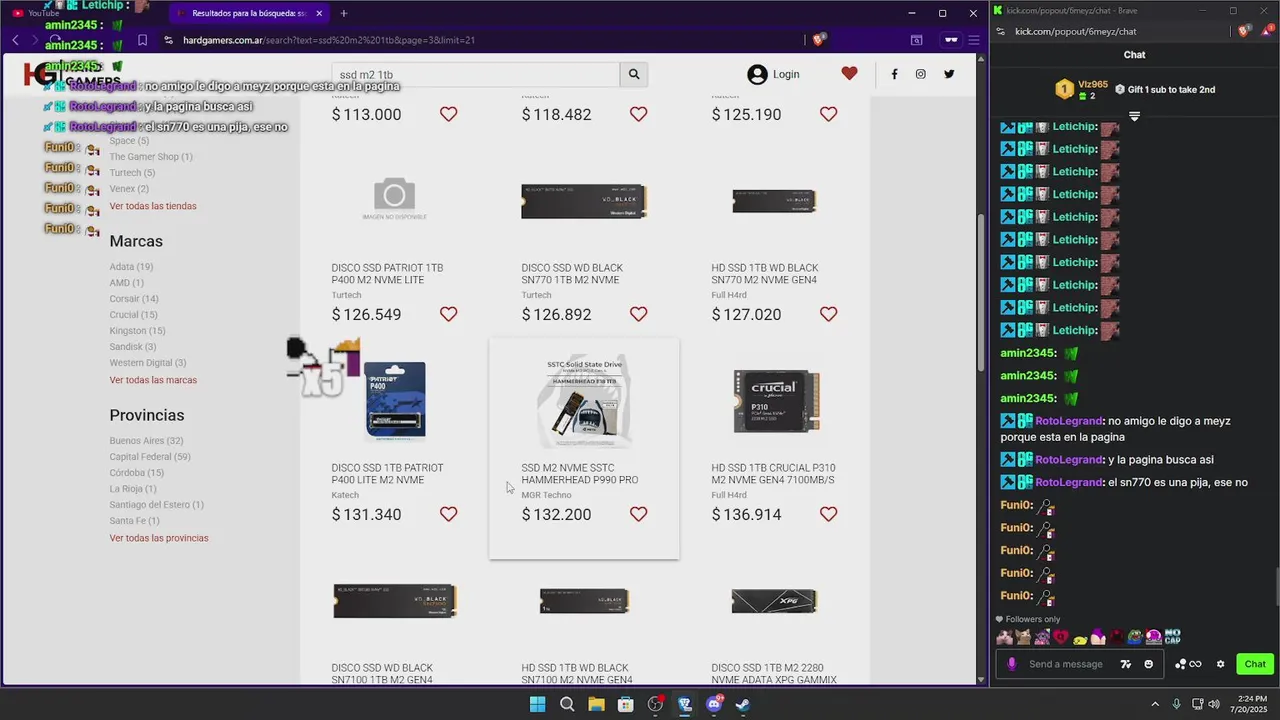The width and height of the screenshot is (1280, 720).
Task: Open a new browser tab with the plus
Action: 344,13
